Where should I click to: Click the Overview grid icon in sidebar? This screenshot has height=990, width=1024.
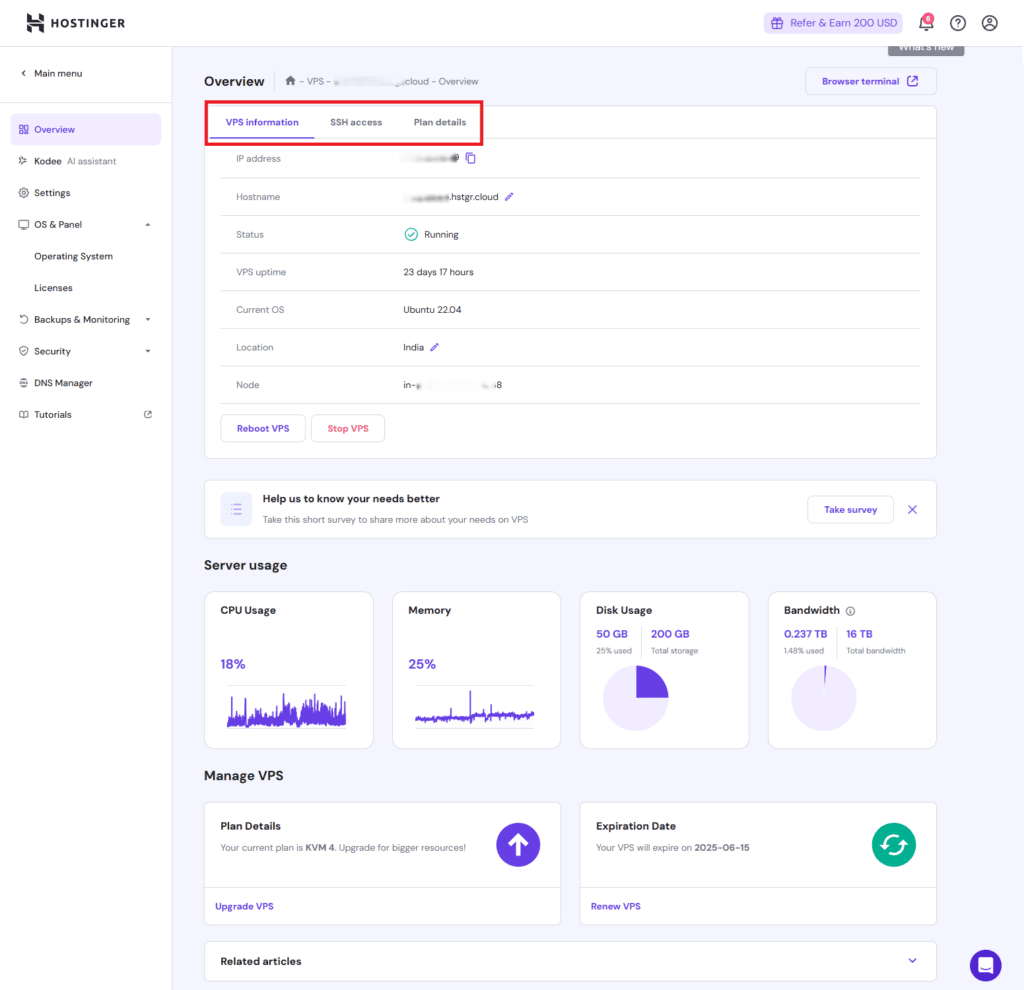(x=24, y=129)
